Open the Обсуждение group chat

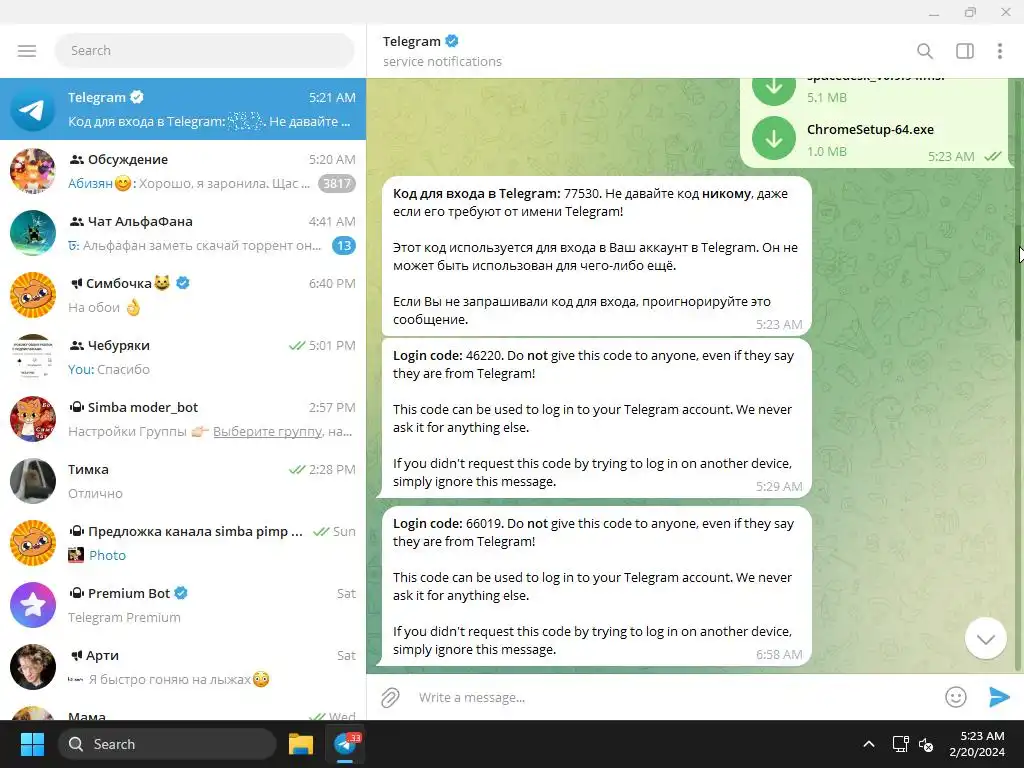pos(183,171)
